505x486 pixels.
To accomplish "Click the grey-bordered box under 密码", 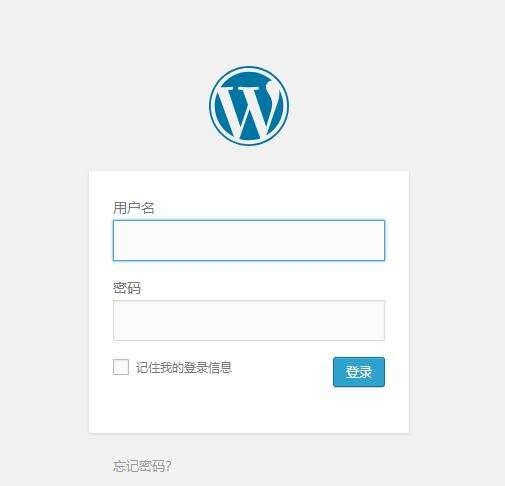I will coord(249,320).
